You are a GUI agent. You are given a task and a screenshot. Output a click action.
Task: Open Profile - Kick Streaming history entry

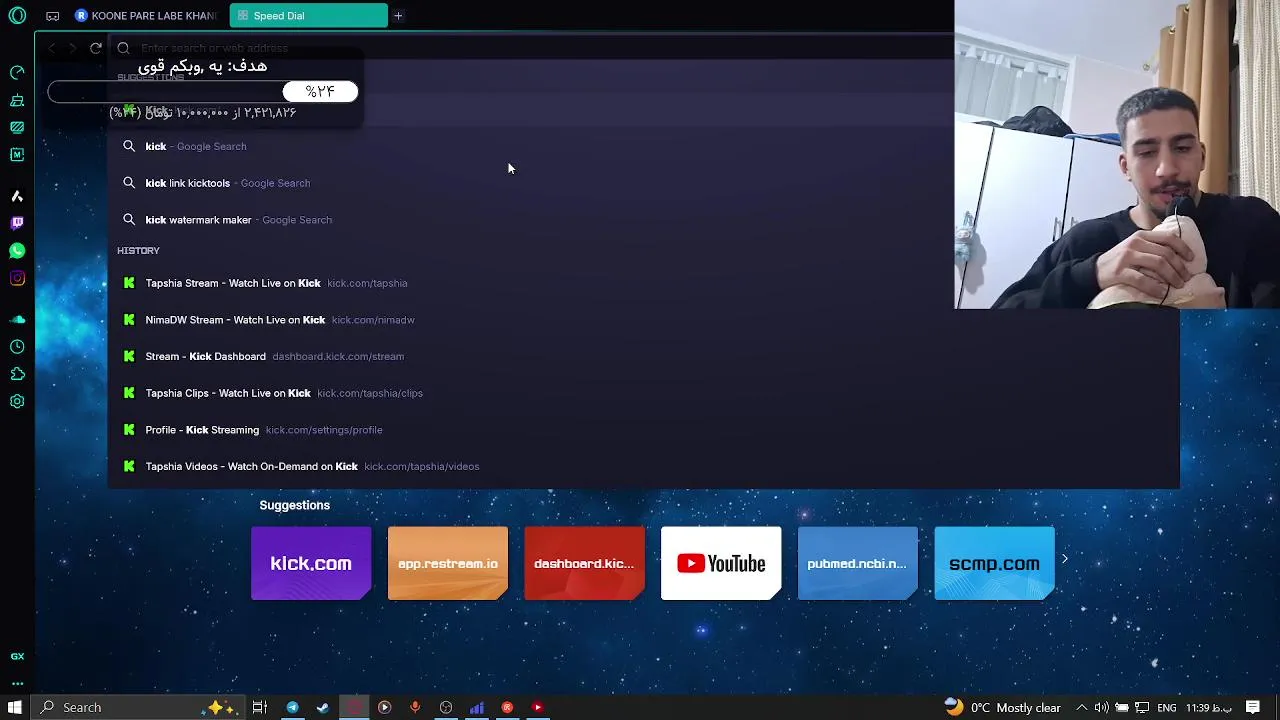pos(643,430)
